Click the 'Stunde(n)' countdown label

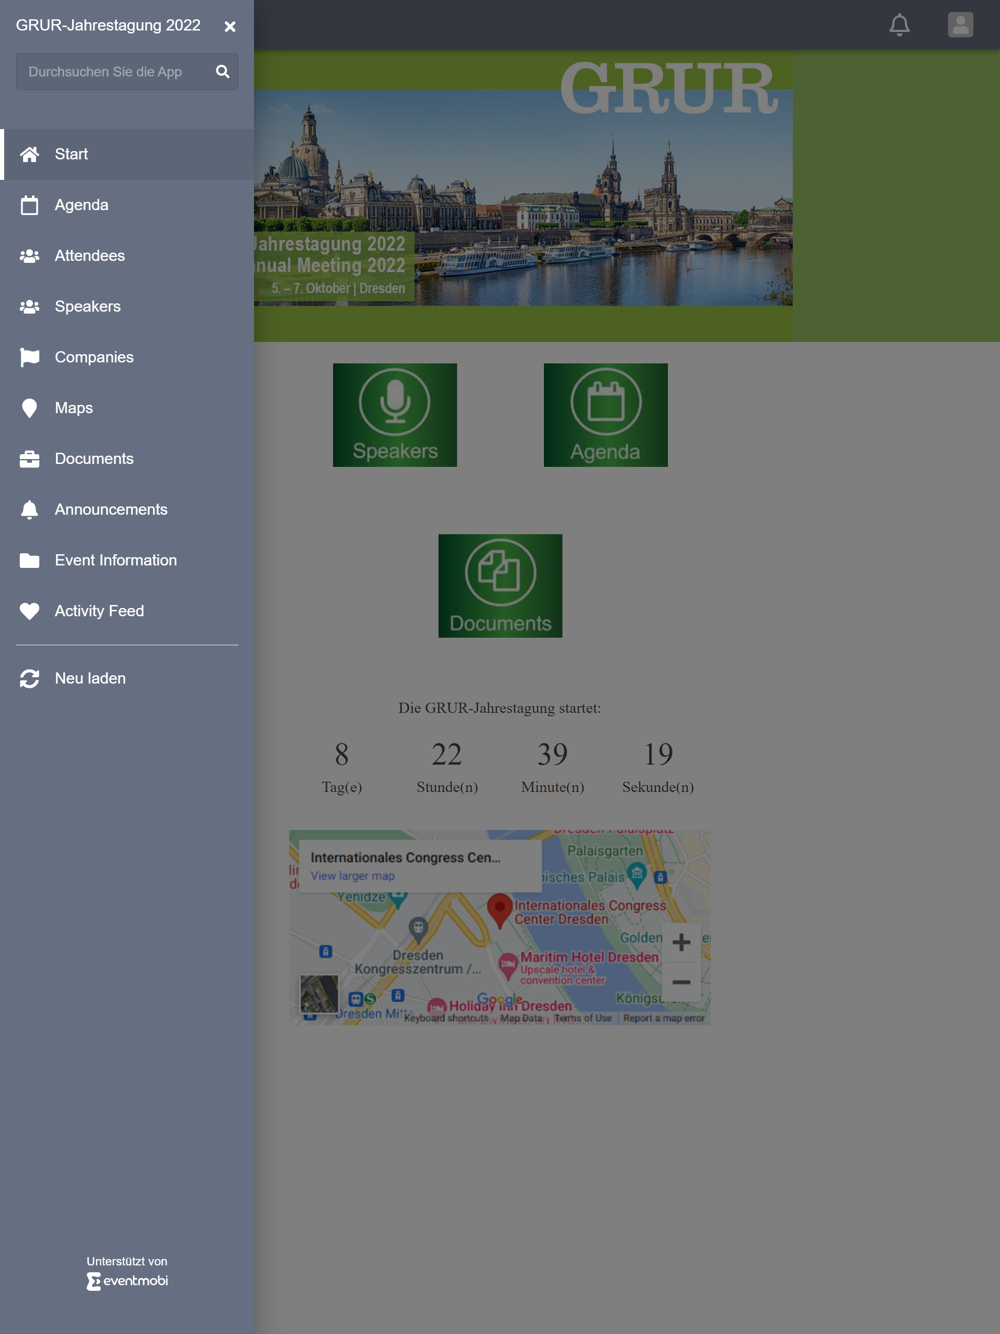447,787
